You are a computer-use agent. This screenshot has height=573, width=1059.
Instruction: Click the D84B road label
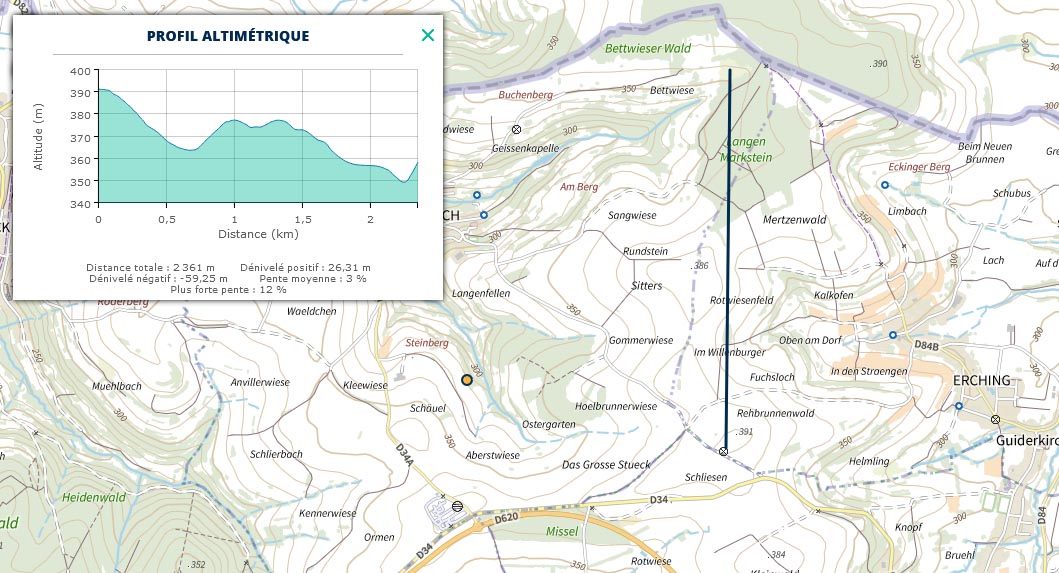point(927,345)
